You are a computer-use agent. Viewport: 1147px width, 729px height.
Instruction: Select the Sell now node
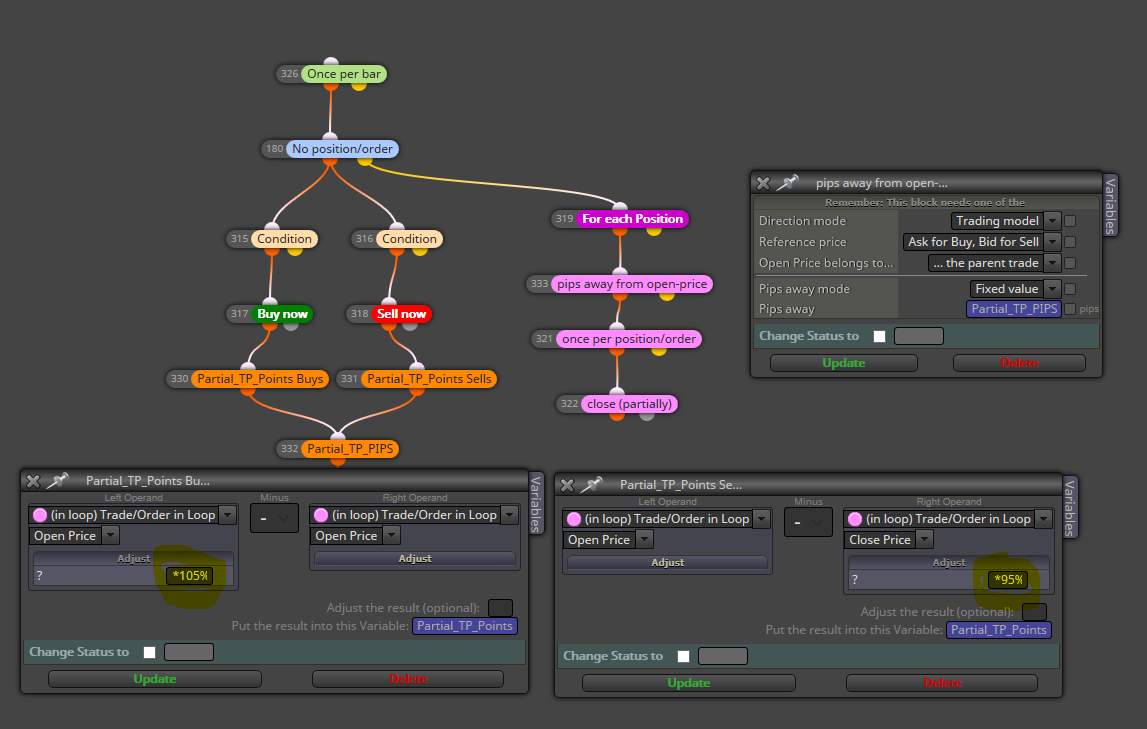pyautogui.click(x=402, y=314)
